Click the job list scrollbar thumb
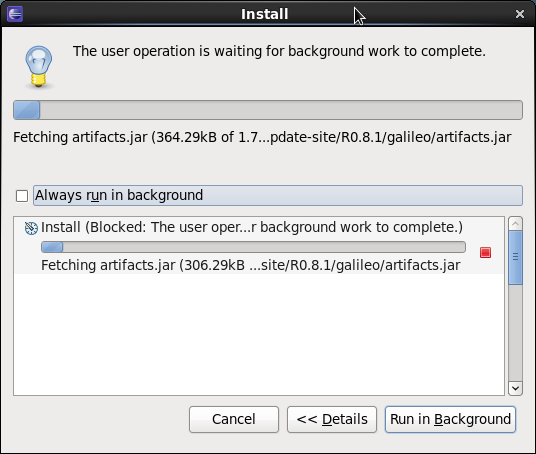 point(515,257)
